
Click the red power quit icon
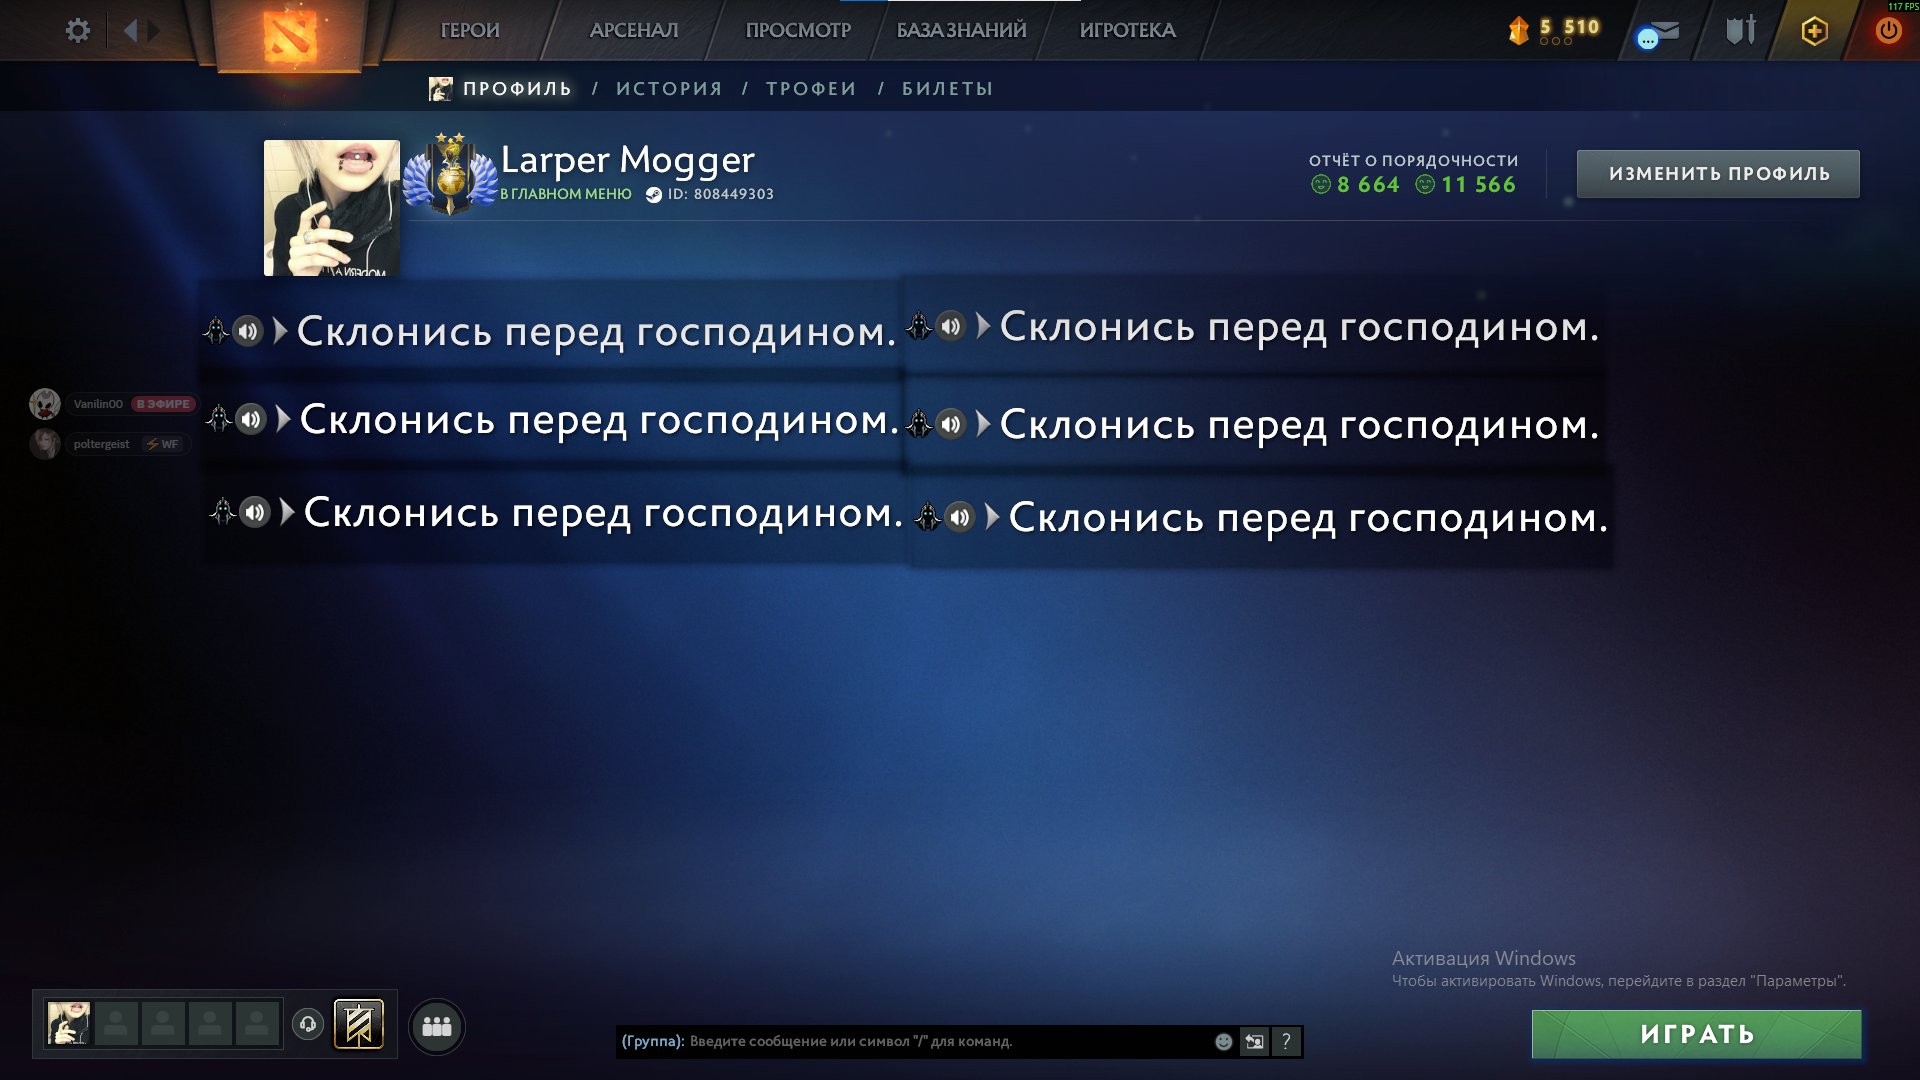1888,31
